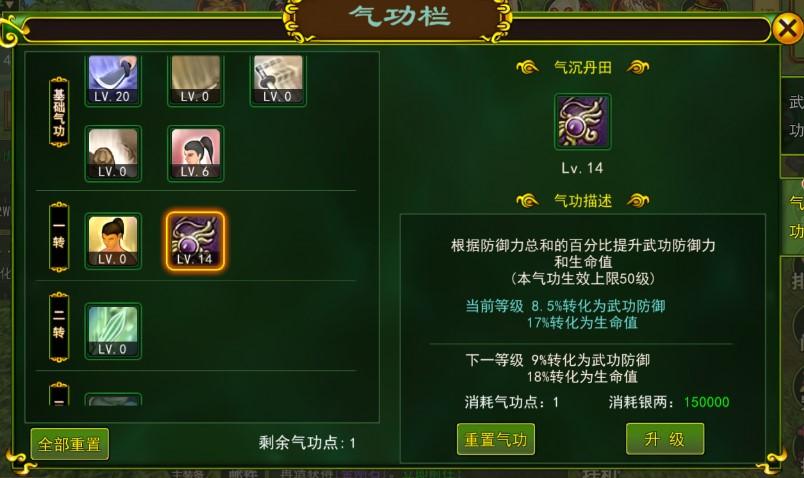Select the partially visible skill icon at the bottom of the list
This screenshot has height=478, width=804.
point(113,399)
